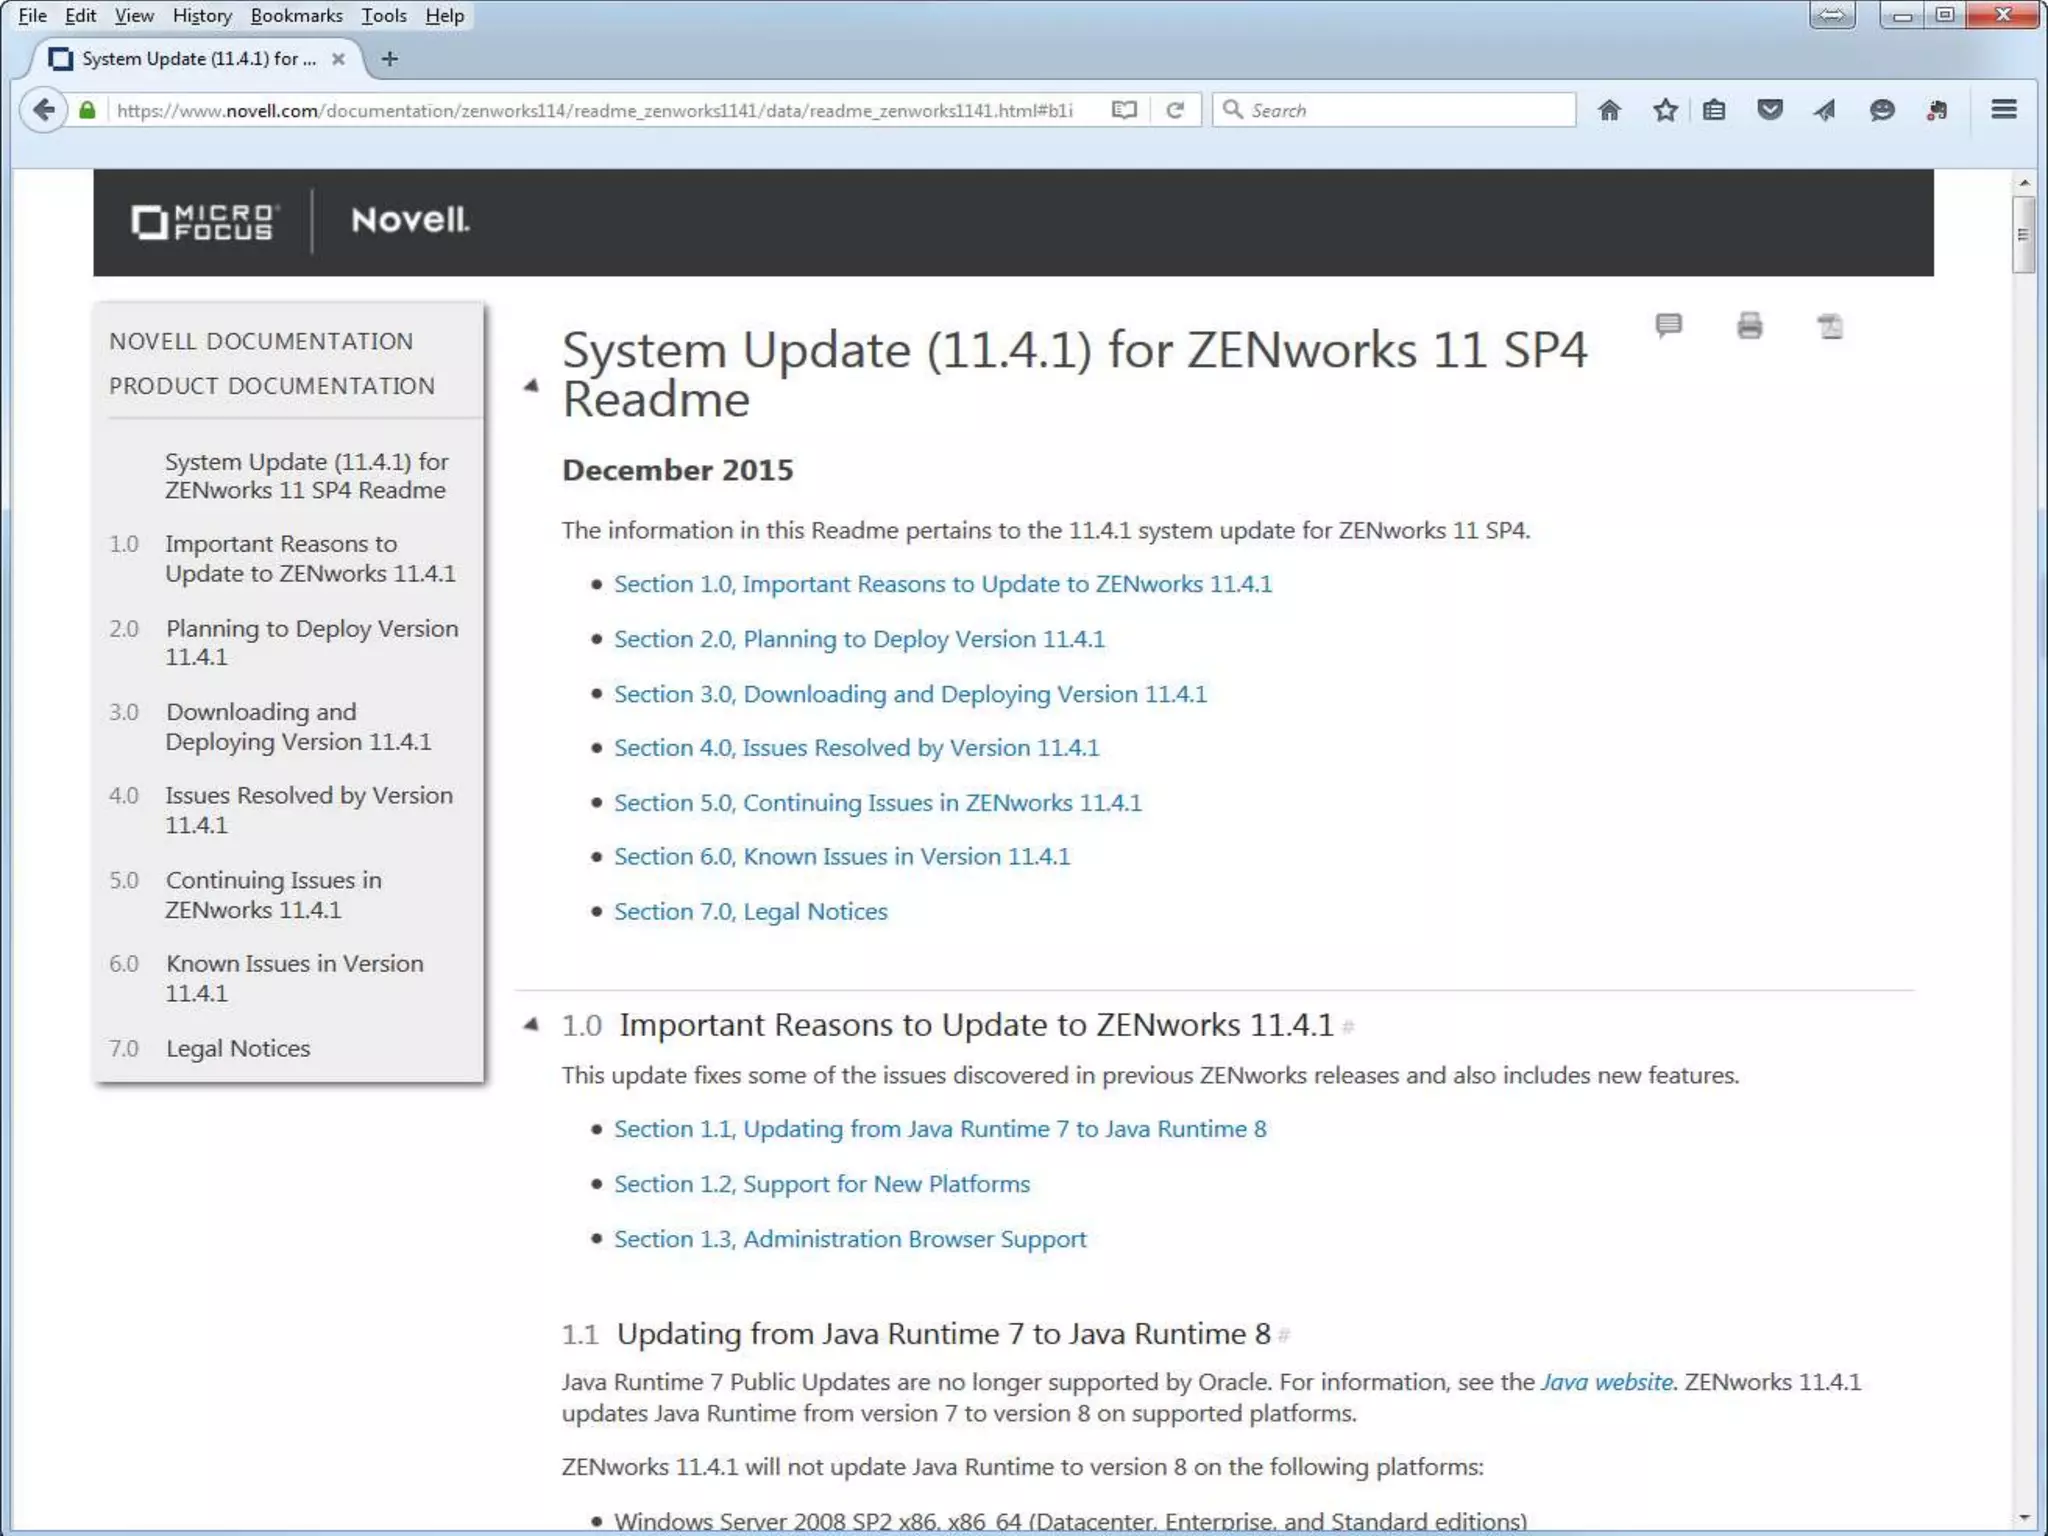Click the scrollbar up arrow
This screenshot has width=2048, height=1536.
(x=2024, y=183)
